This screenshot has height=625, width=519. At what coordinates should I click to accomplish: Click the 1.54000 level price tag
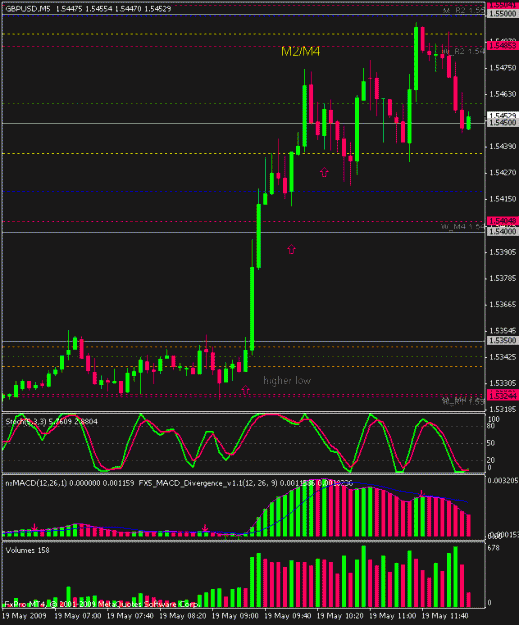[x=503, y=232]
